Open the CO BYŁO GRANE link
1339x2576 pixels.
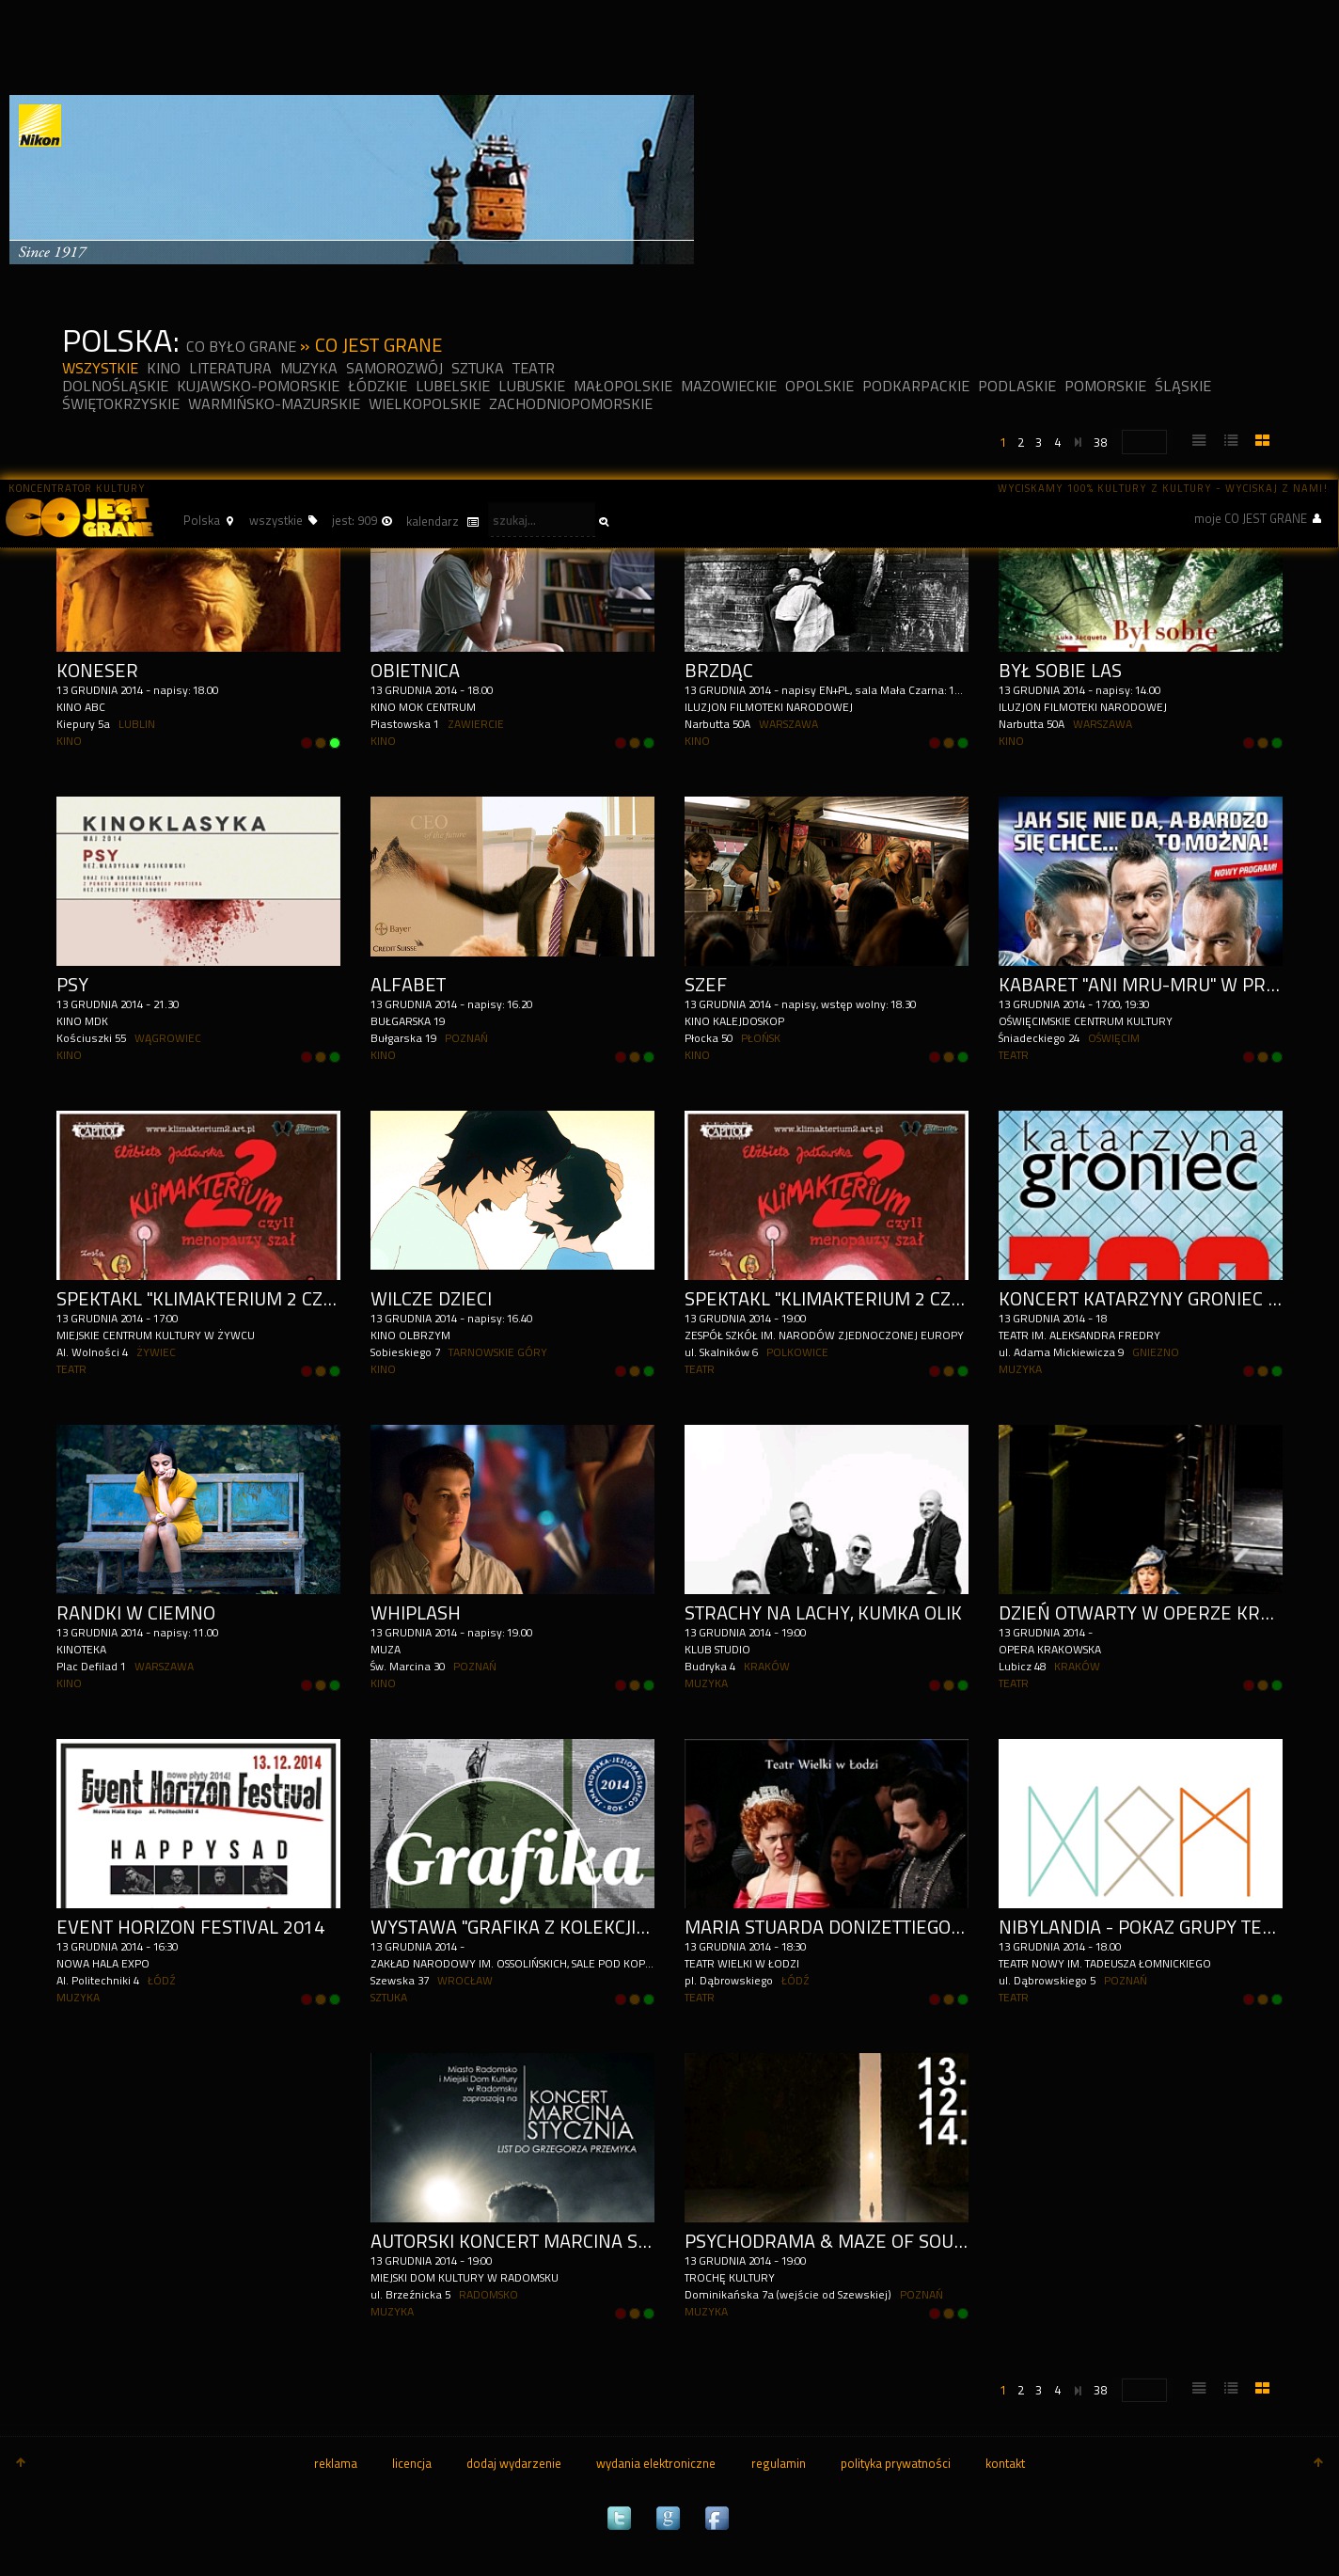coord(241,347)
